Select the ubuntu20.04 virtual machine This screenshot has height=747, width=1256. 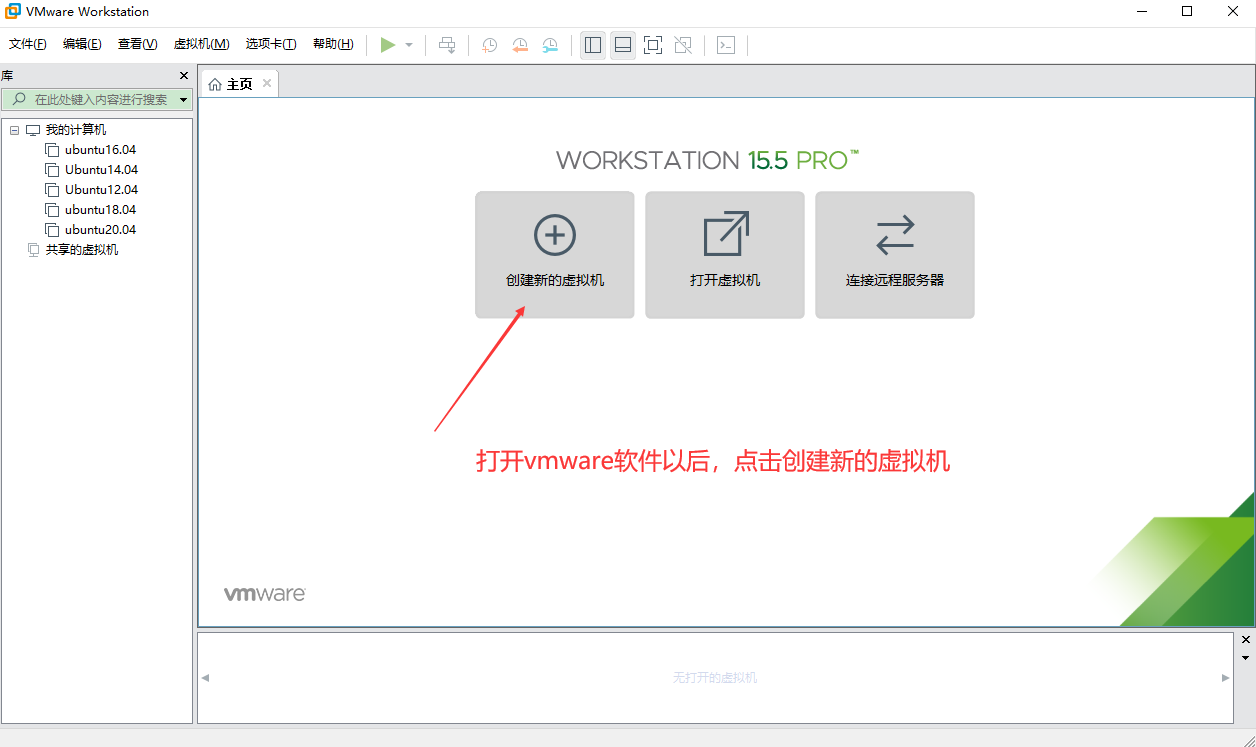[101, 230]
